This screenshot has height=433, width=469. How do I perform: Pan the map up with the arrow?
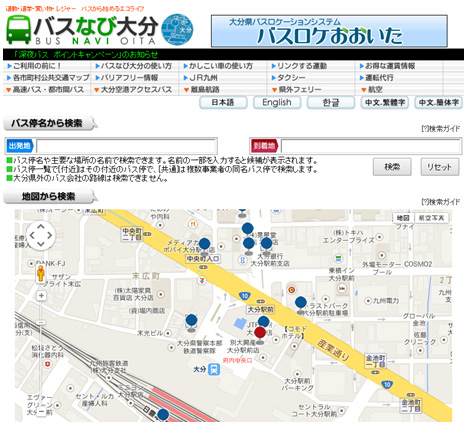click(41, 227)
